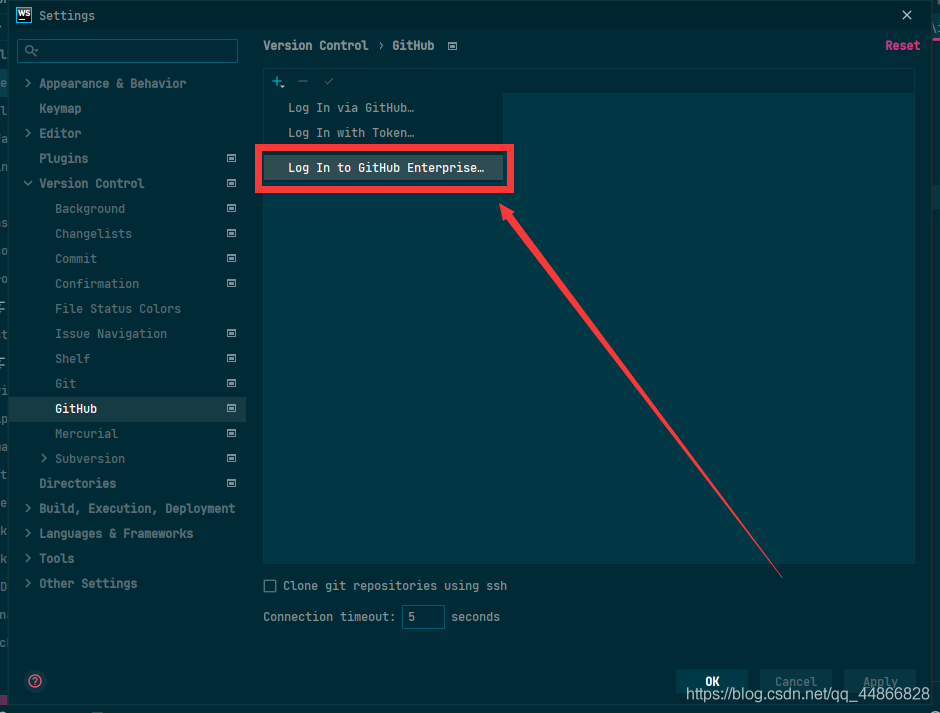The height and width of the screenshot is (713, 940).
Task: Expand the Subversion tree item
Action: coord(43,458)
